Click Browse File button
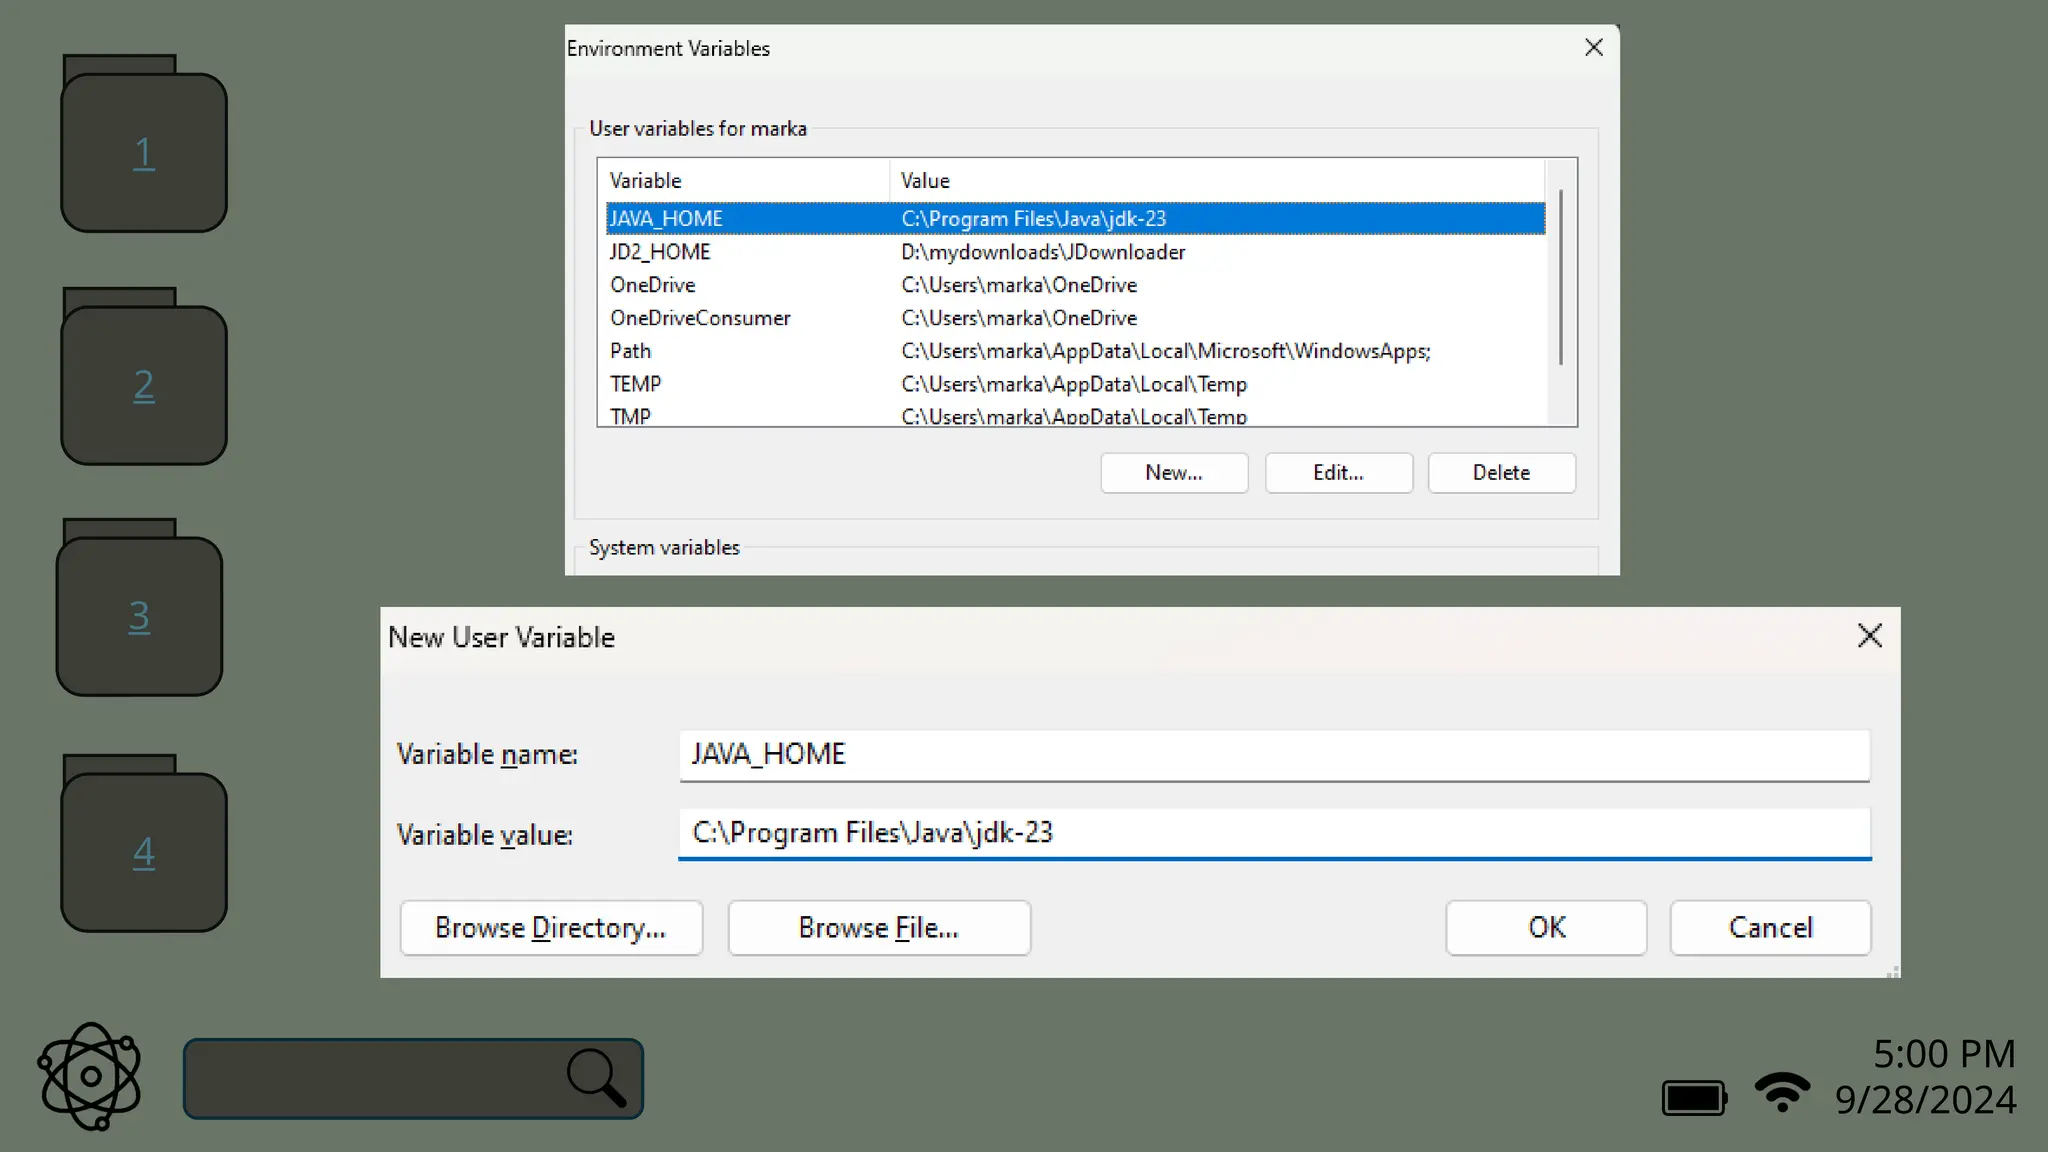 (879, 927)
